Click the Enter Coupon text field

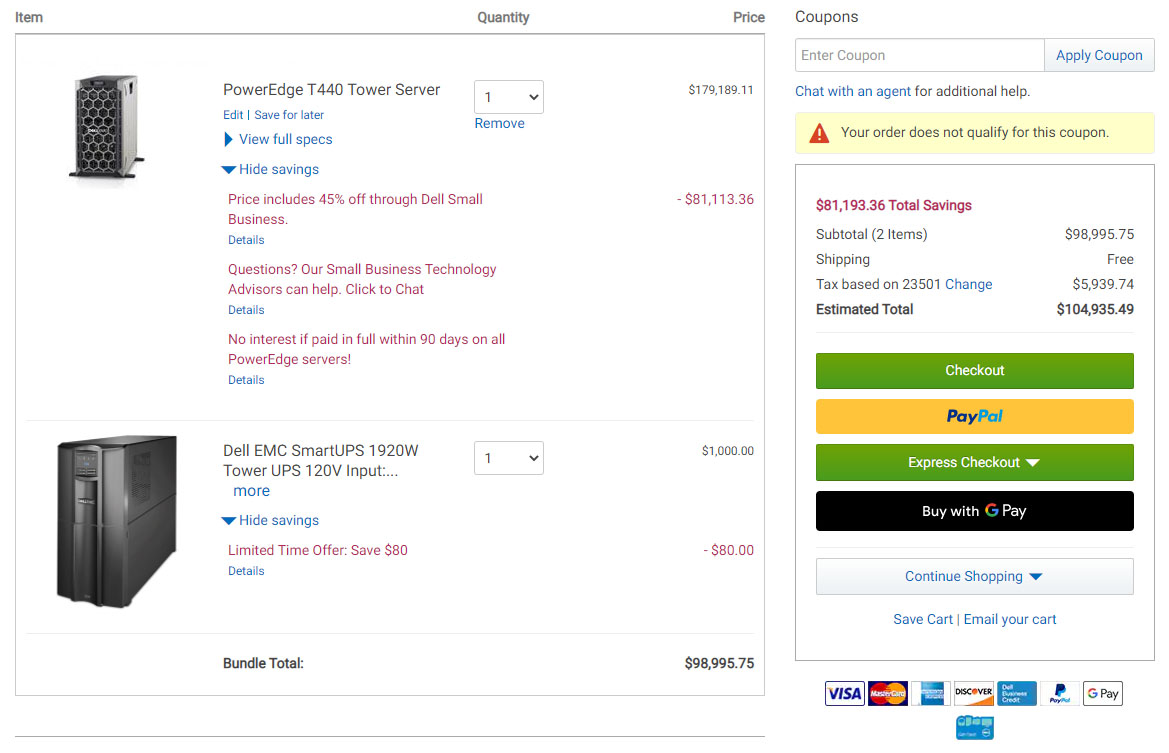pos(919,55)
